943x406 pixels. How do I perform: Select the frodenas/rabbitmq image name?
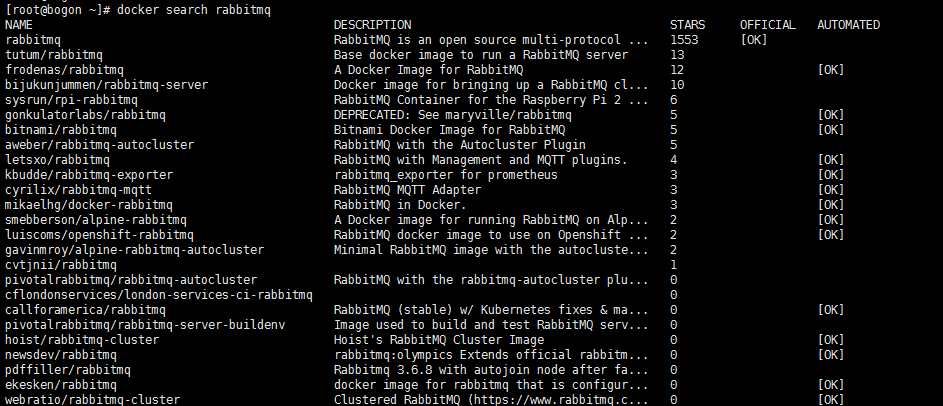pyautogui.click(x=54, y=69)
